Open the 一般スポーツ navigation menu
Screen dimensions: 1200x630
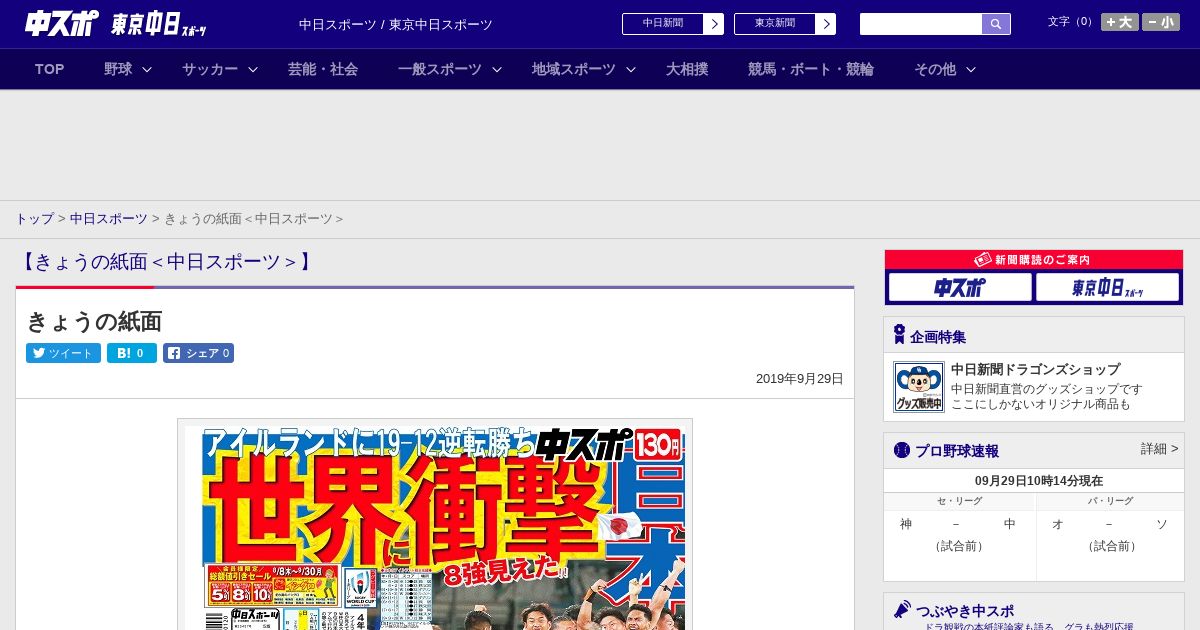[x=440, y=69]
